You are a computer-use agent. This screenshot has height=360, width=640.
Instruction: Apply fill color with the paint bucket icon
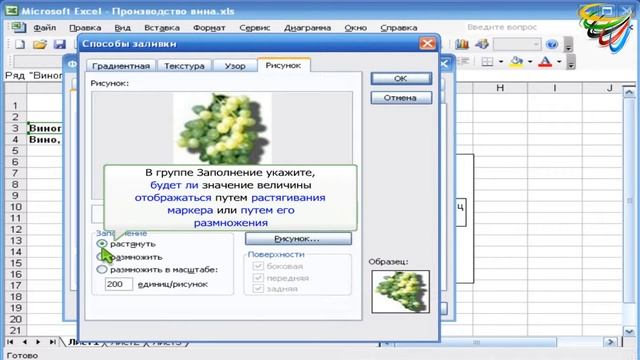point(516,62)
